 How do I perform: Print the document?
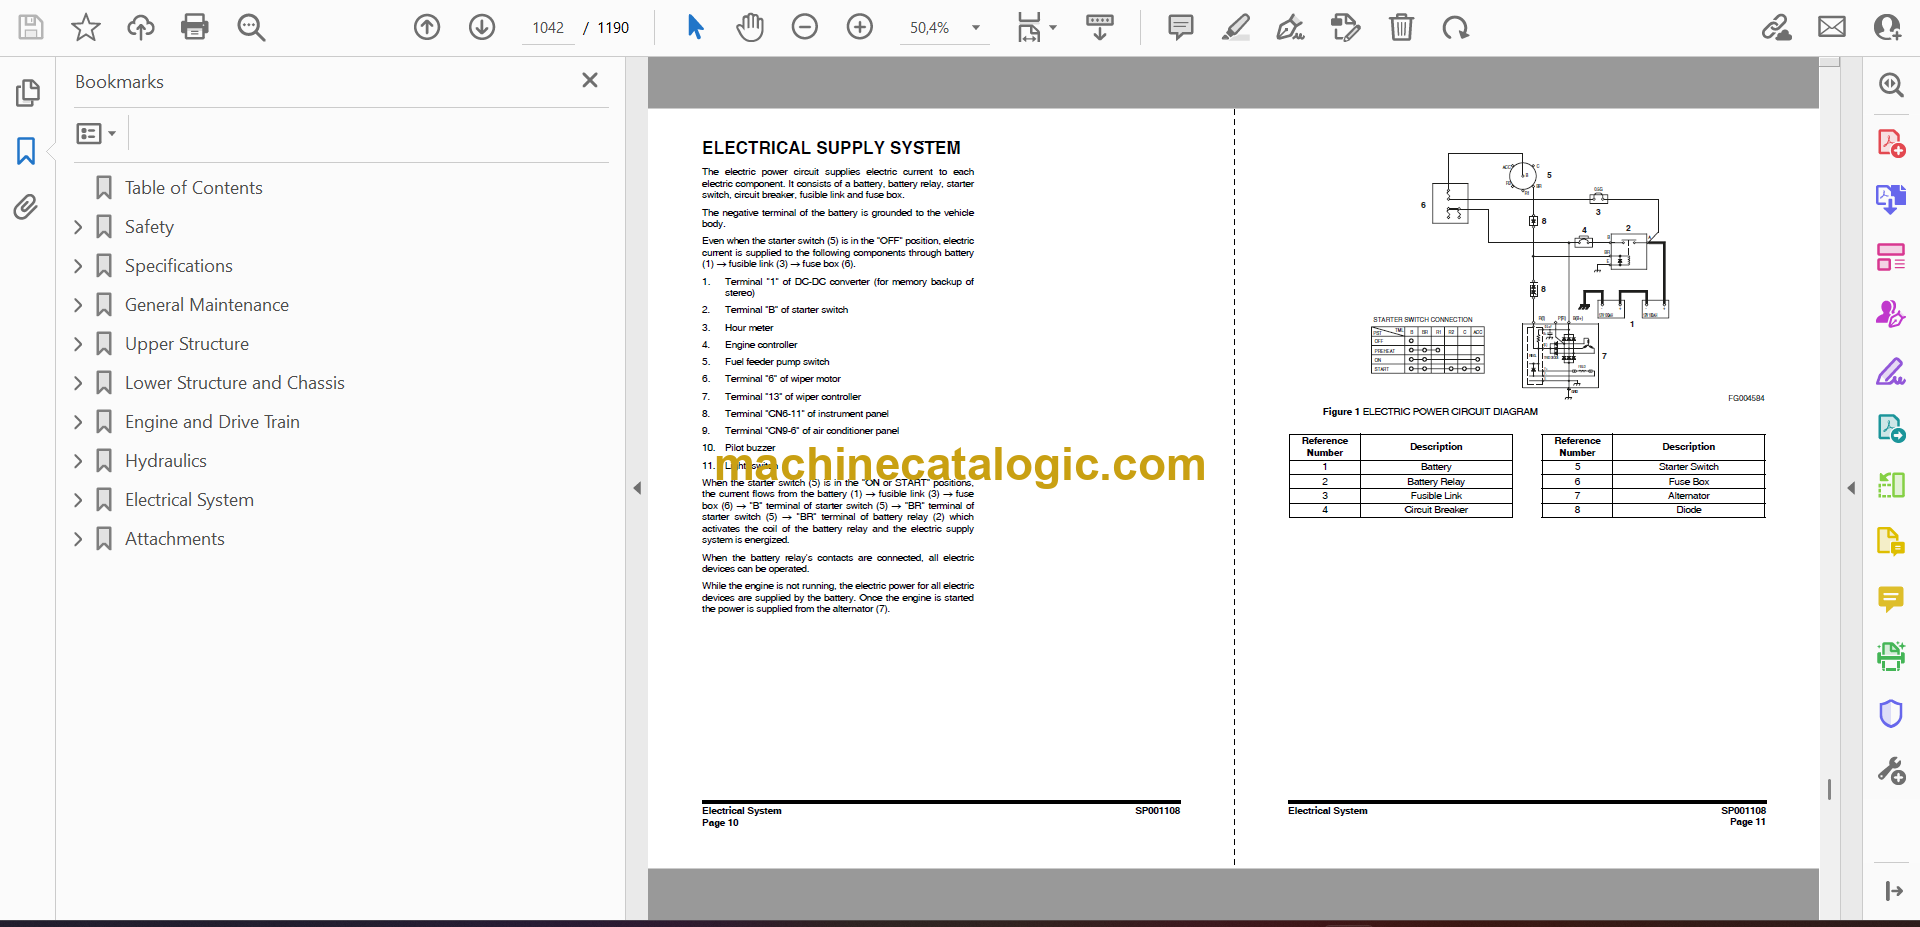(195, 27)
